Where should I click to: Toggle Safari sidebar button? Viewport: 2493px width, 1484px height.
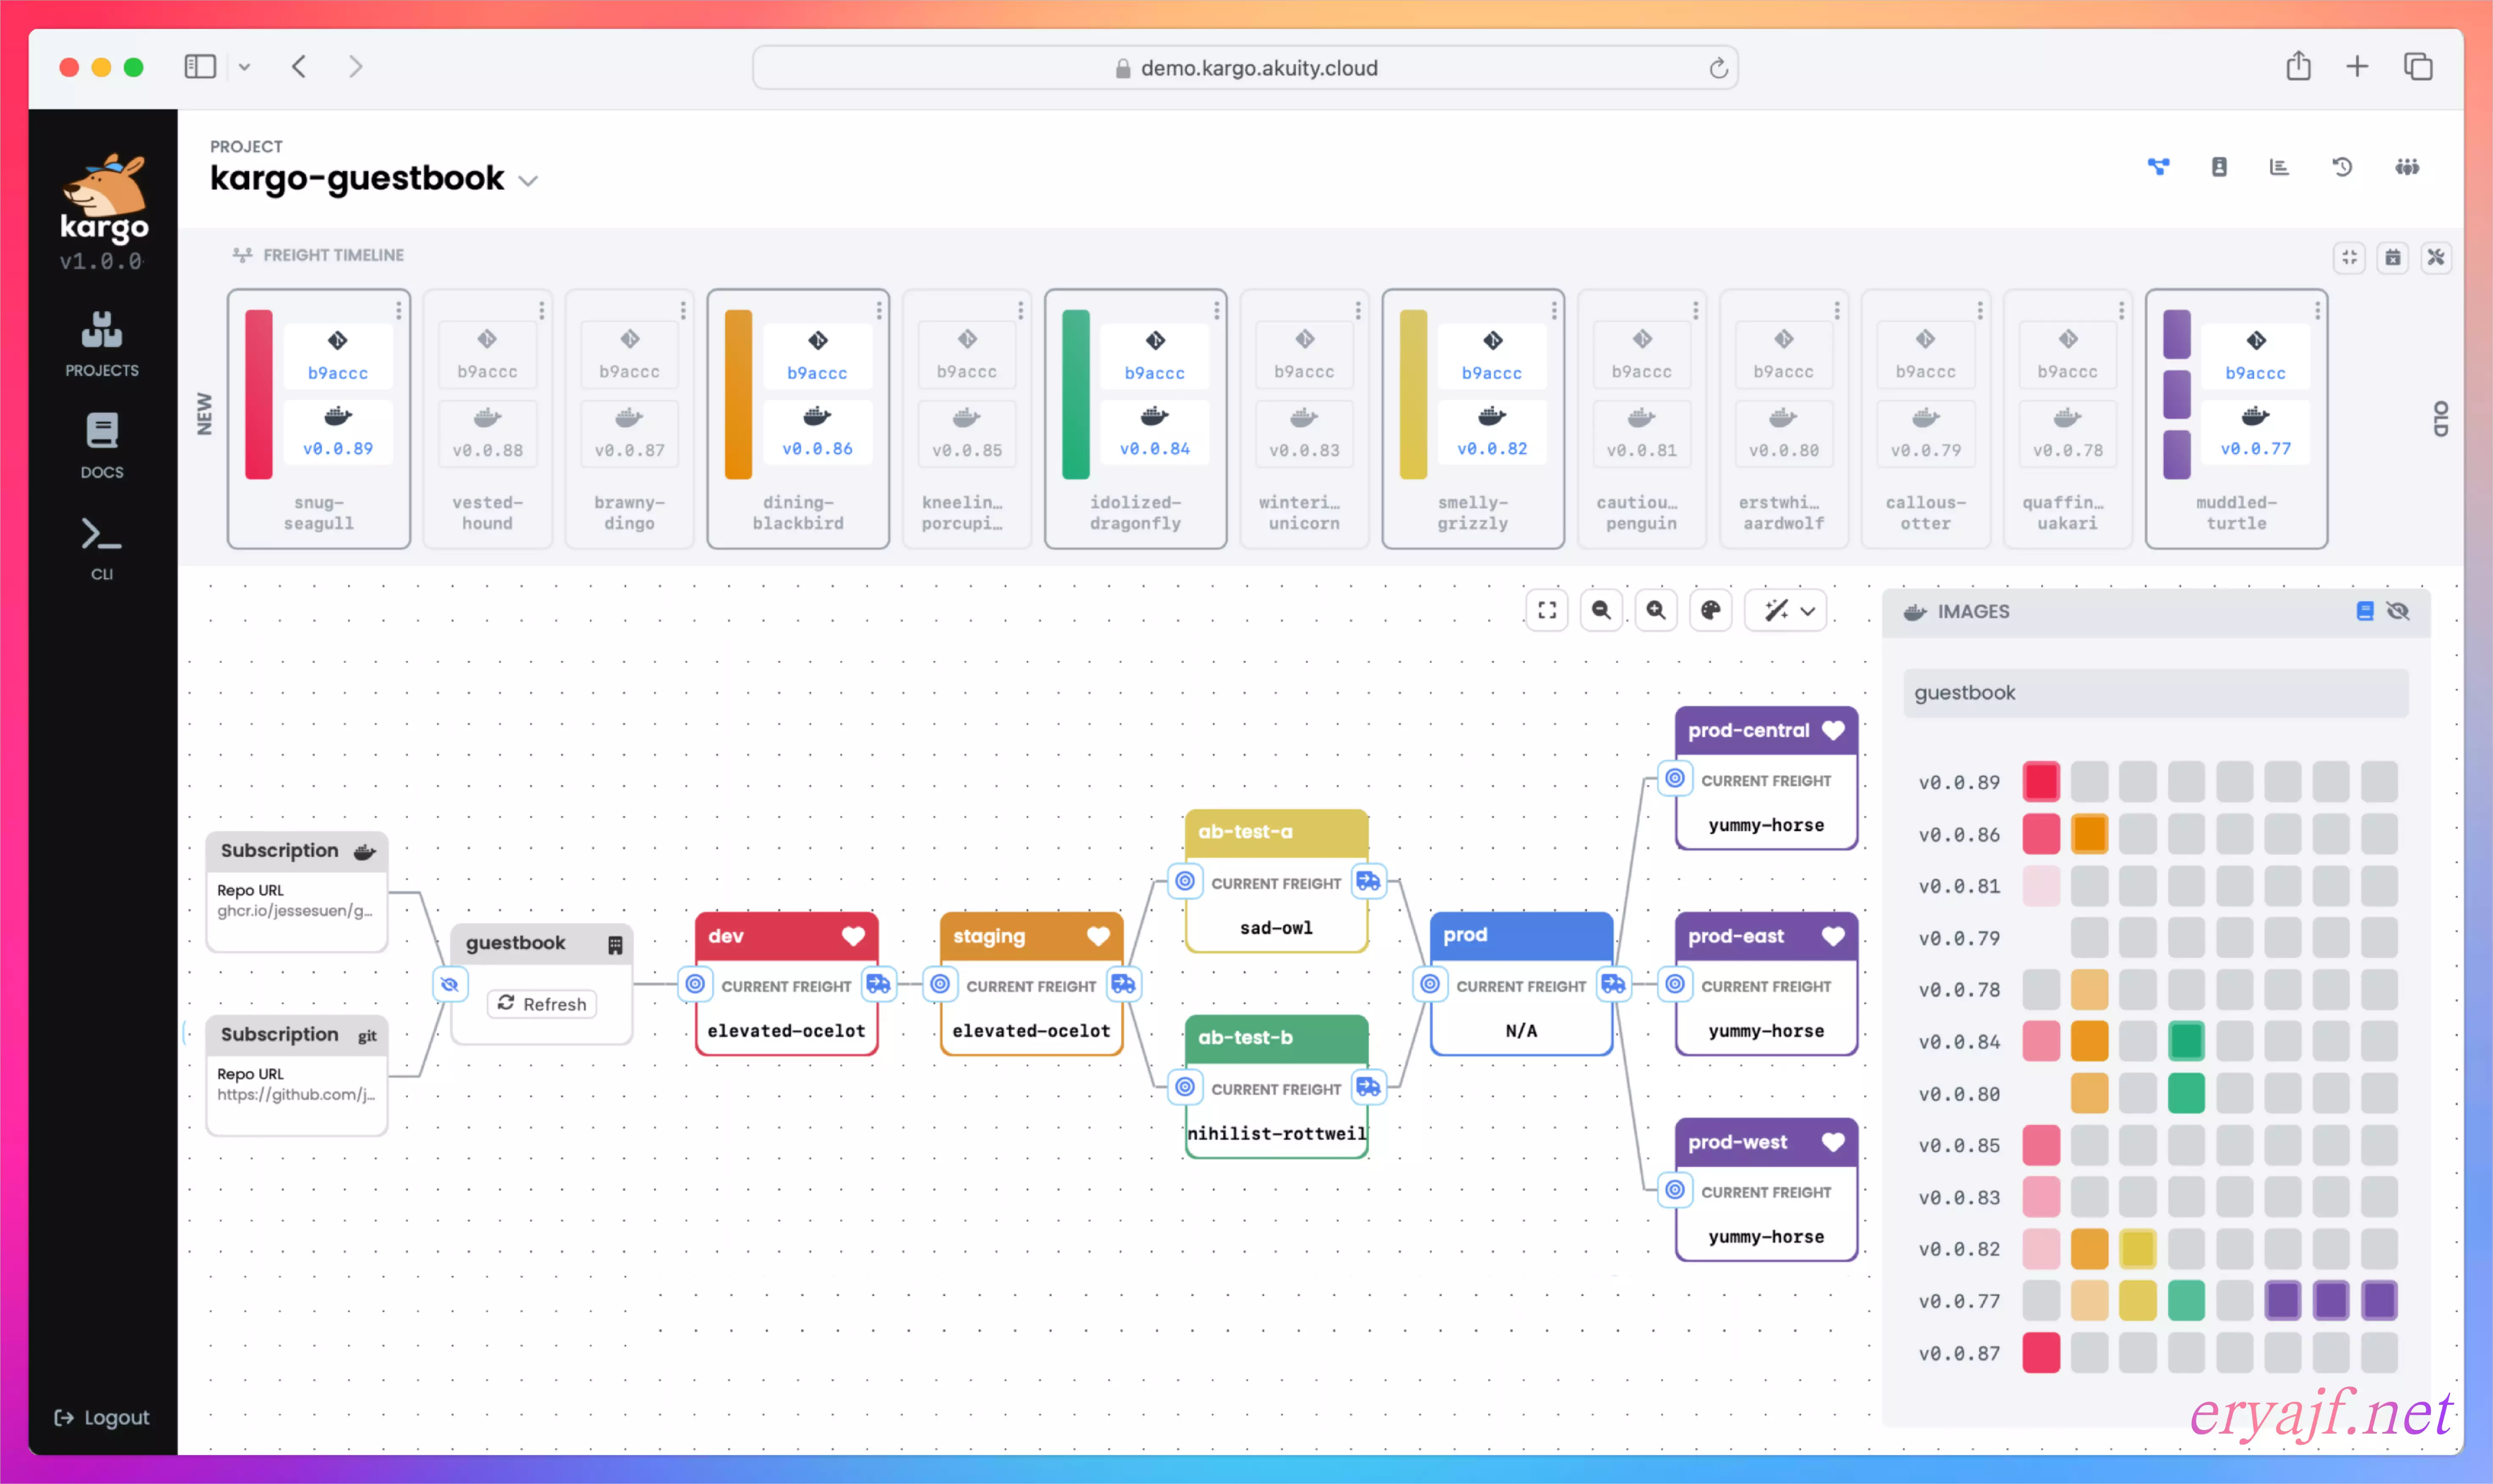(x=200, y=67)
